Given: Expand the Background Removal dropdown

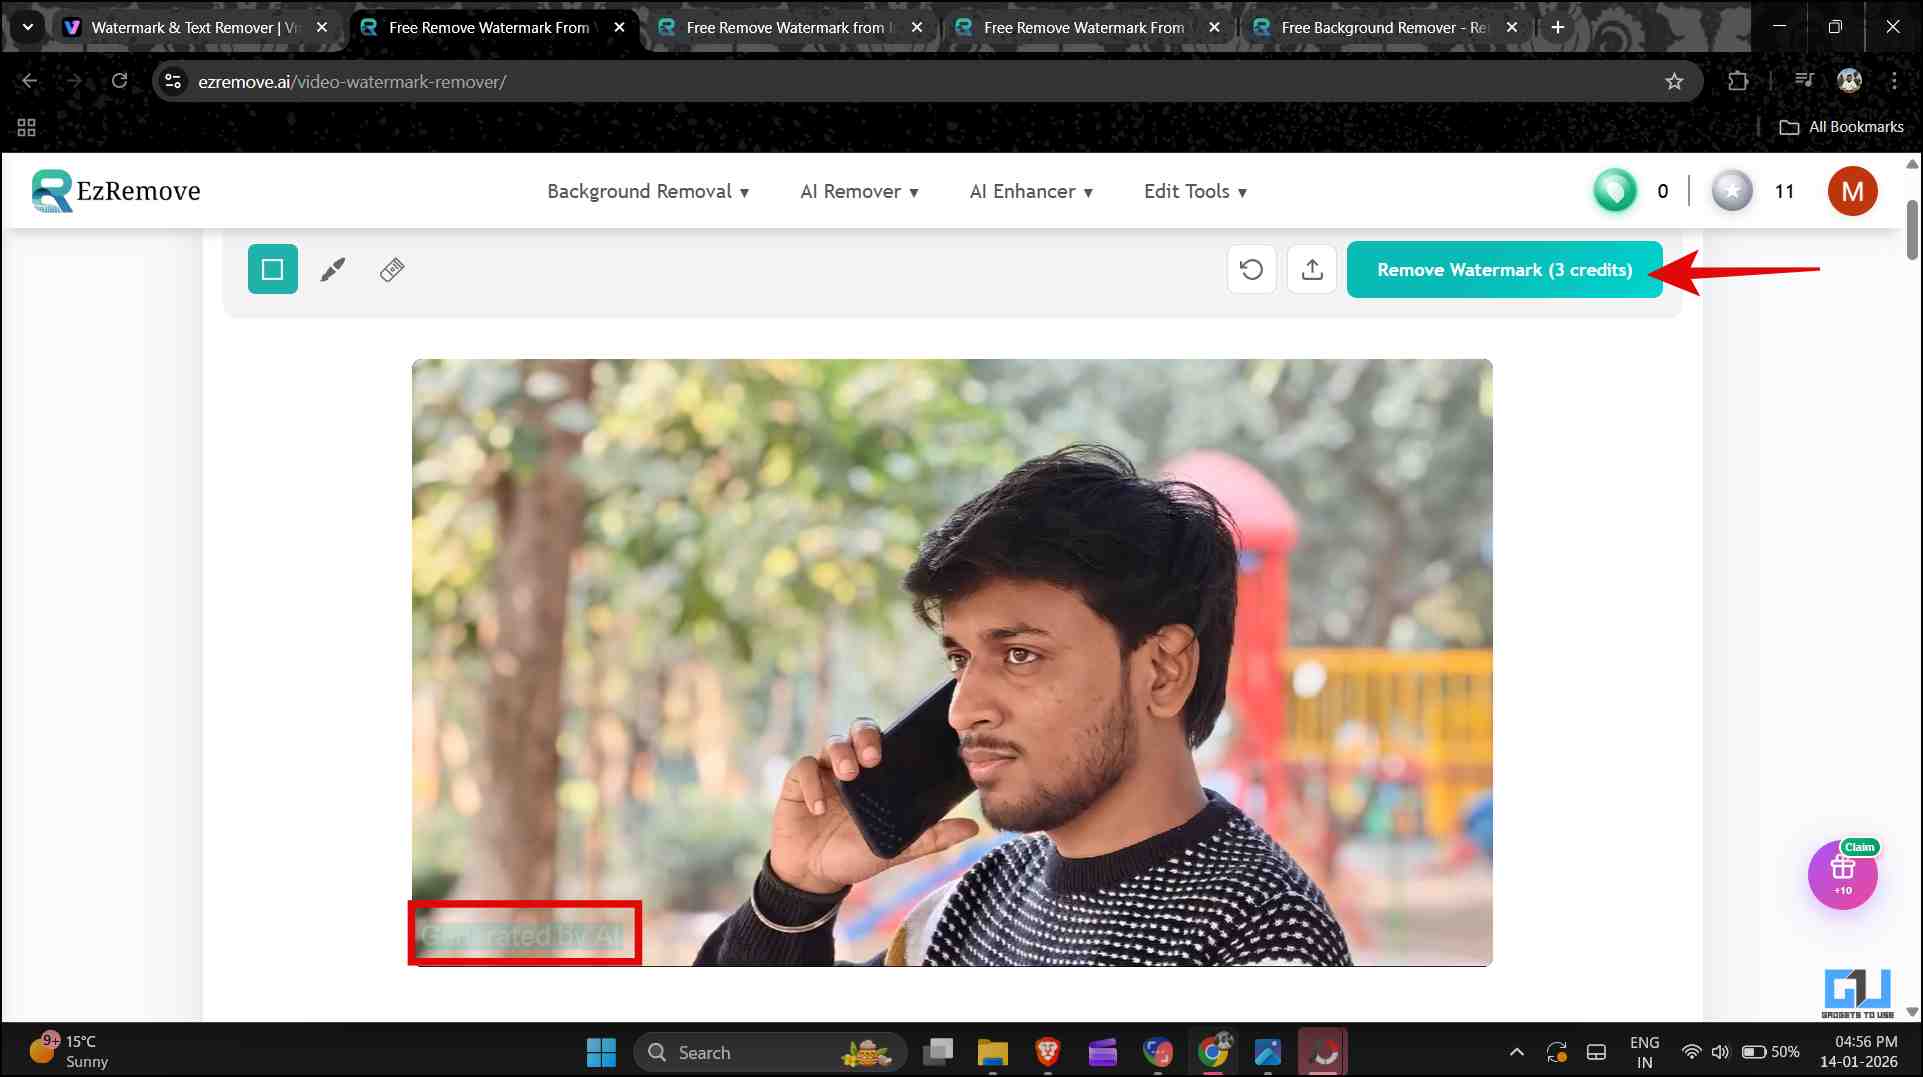Looking at the screenshot, I should coord(648,191).
